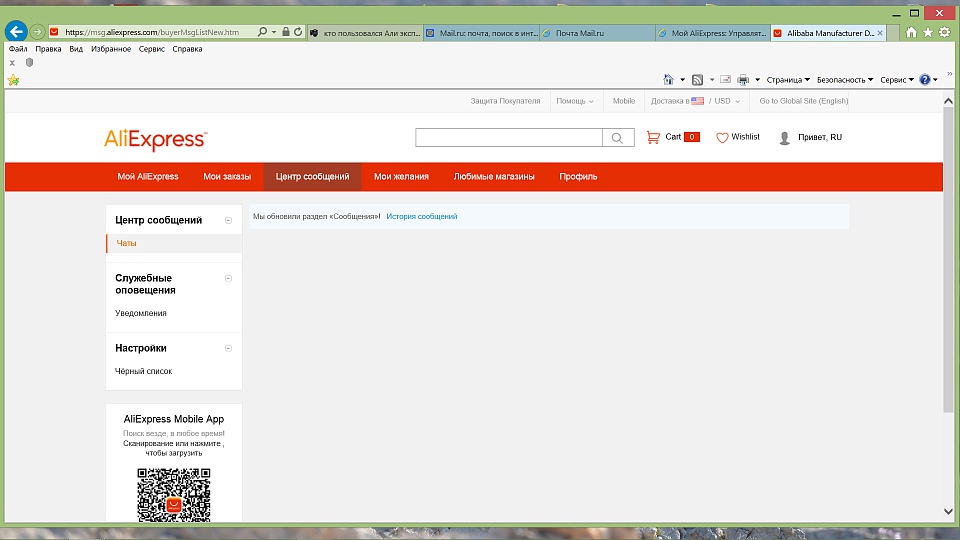
Task: Switch to the Мой AliExpress browser tab
Action: [713, 33]
